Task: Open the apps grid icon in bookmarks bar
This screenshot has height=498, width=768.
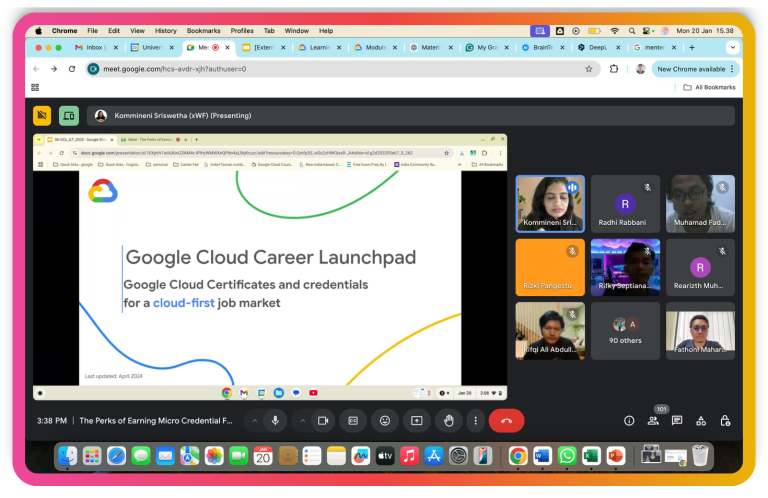Action: pos(35,87)
